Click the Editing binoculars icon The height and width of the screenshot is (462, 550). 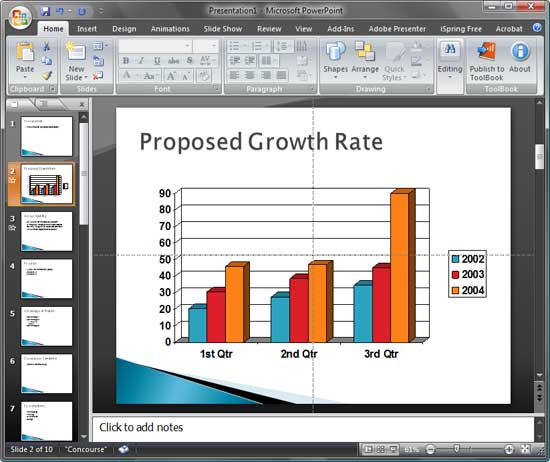coord(450,50)
